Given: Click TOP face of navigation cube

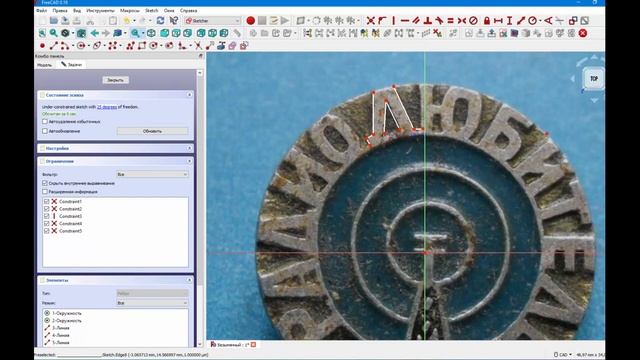Looking at the screenshot, I should (x=594, y=78).
